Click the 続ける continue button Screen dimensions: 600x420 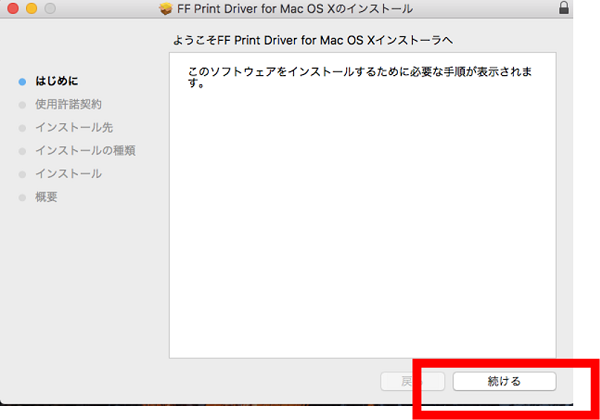504,381
